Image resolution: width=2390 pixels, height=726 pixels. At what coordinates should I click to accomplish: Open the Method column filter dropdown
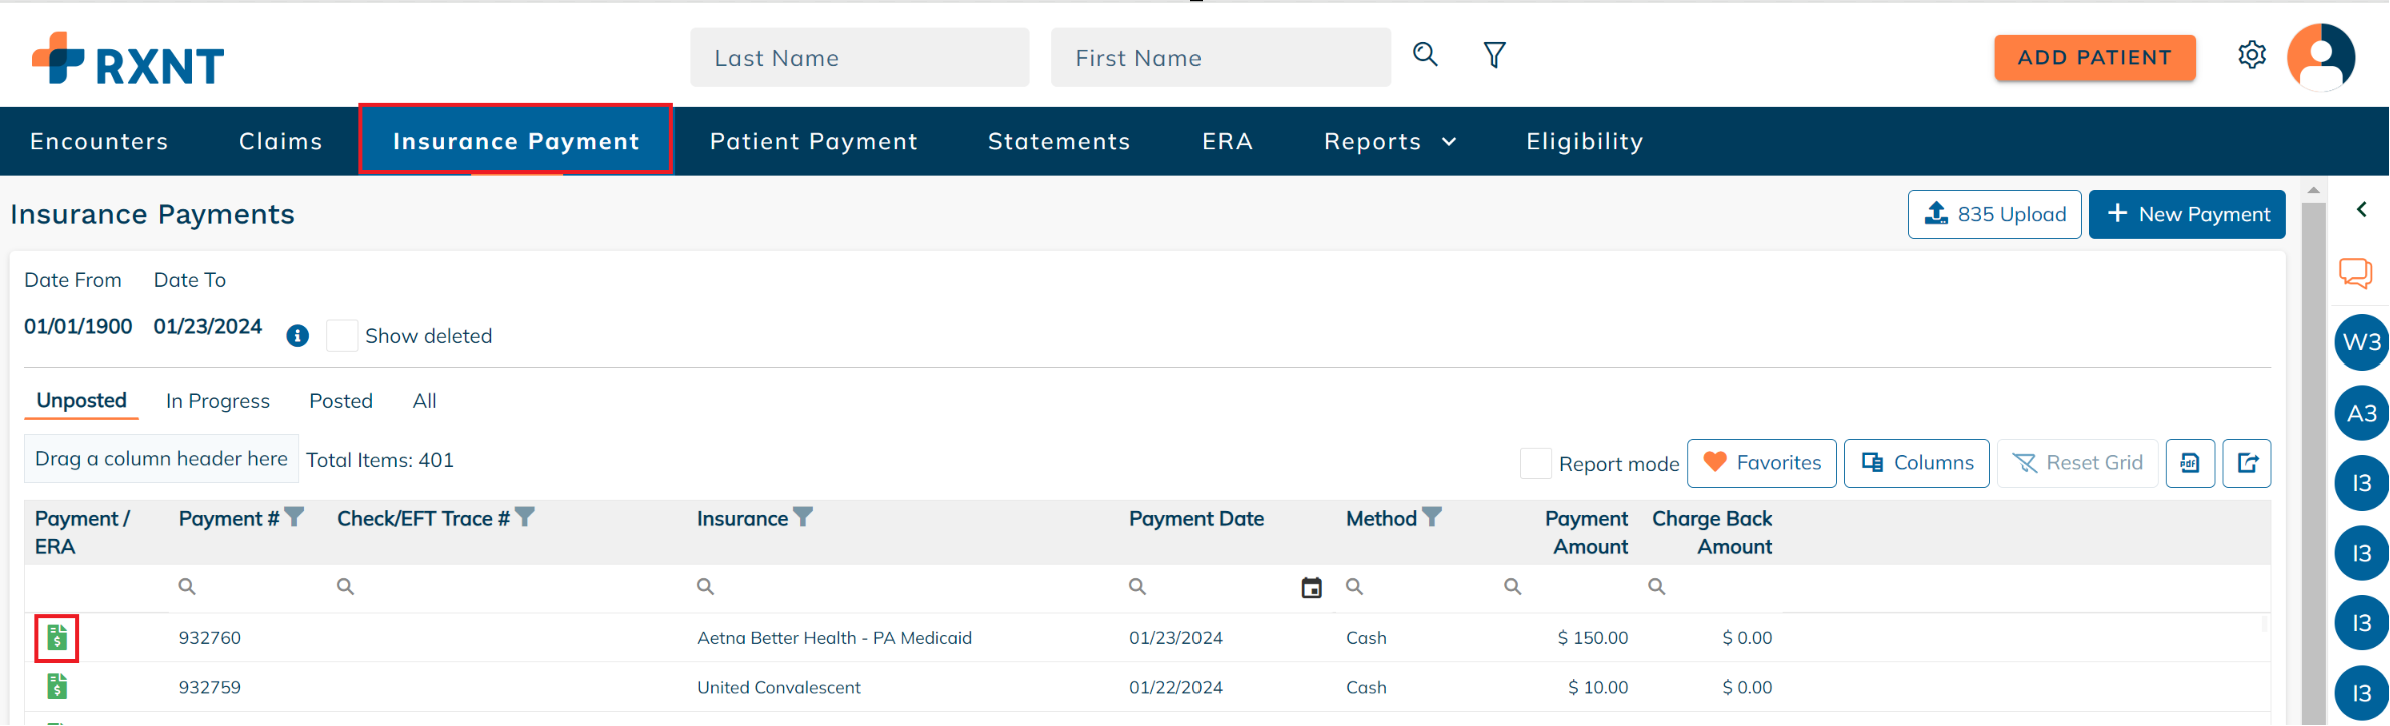point(1432,517)
